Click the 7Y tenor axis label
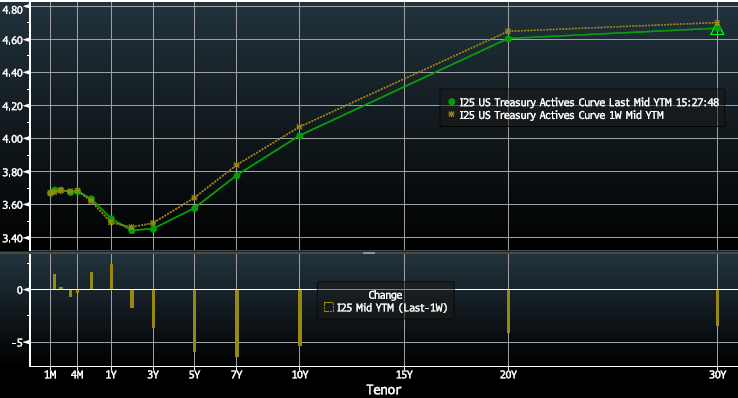The width and height of the screenshot is (738, 398). click(x=237, y=375)
